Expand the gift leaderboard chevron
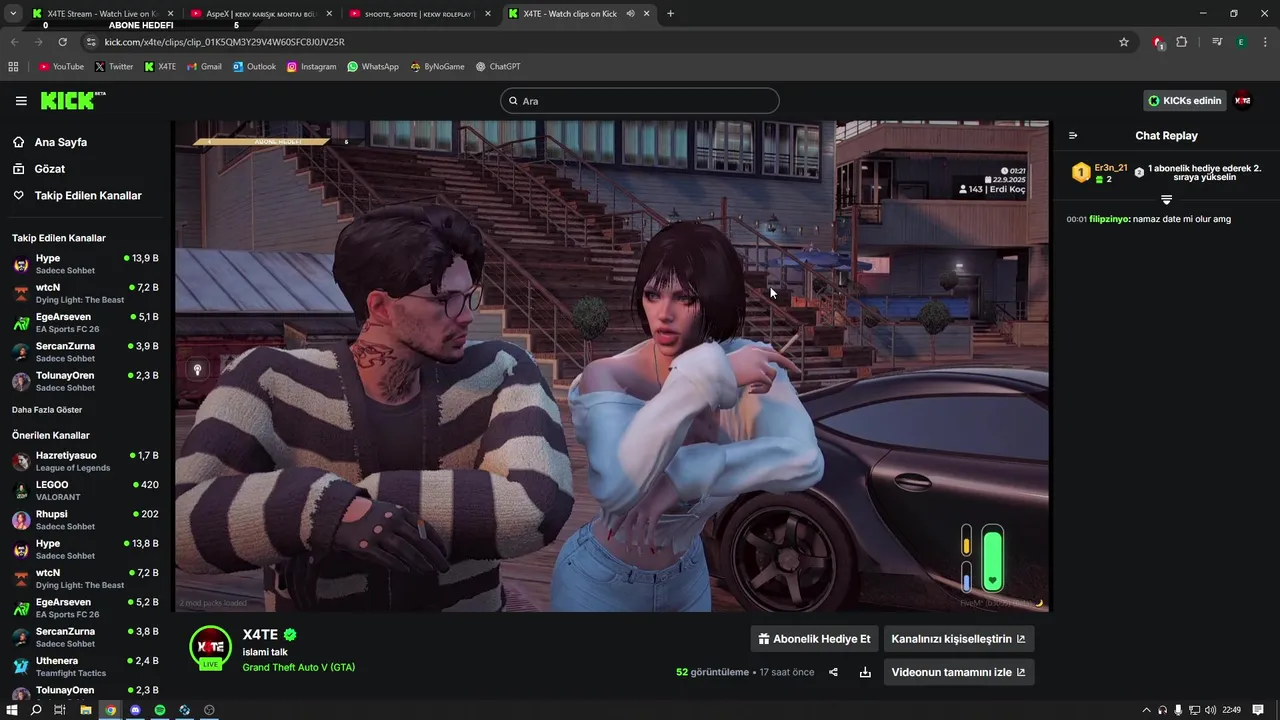The height and width of the screenshot is (720, 1280). pyautogui.click(x=1166, y=200)
